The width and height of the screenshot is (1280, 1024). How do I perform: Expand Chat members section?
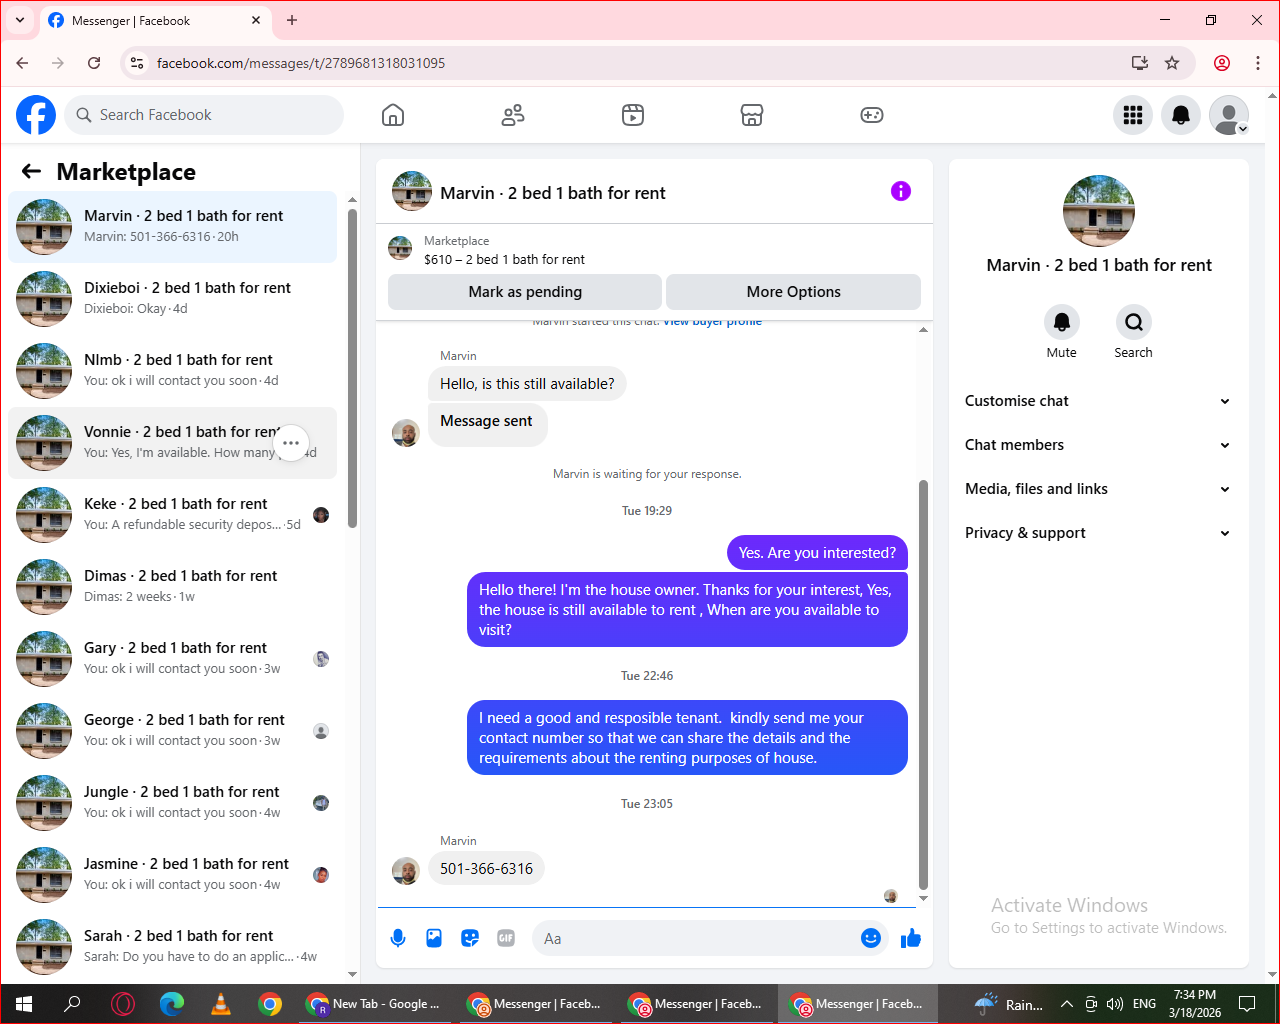pos(1097,445)
